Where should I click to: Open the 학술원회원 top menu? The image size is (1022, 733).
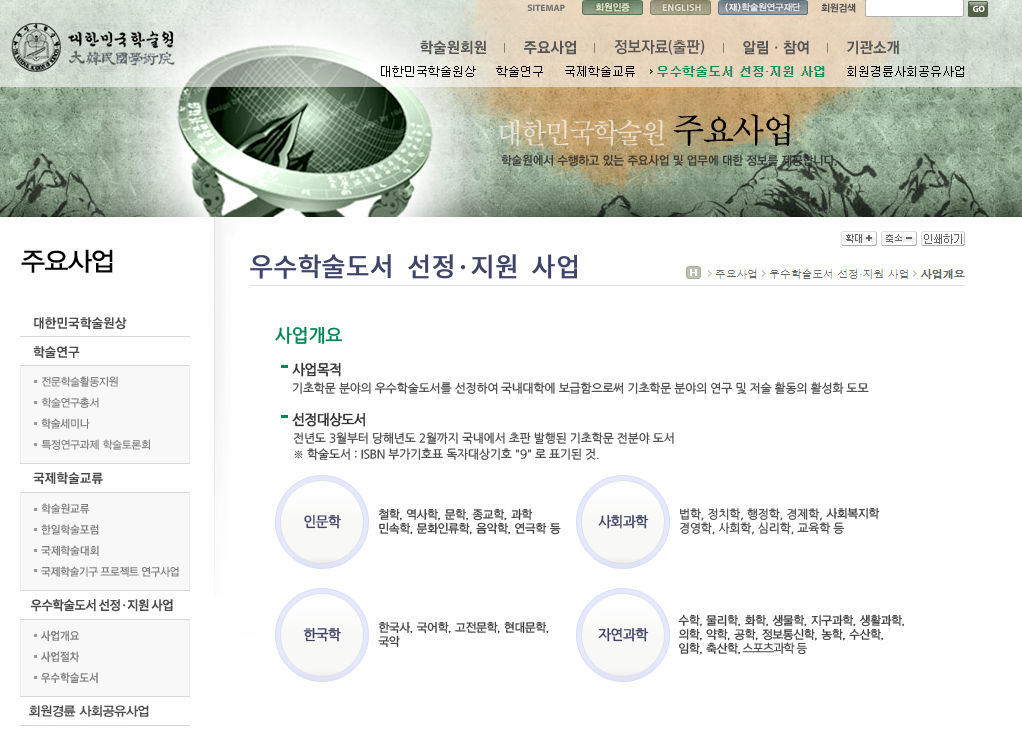(453, 47)
